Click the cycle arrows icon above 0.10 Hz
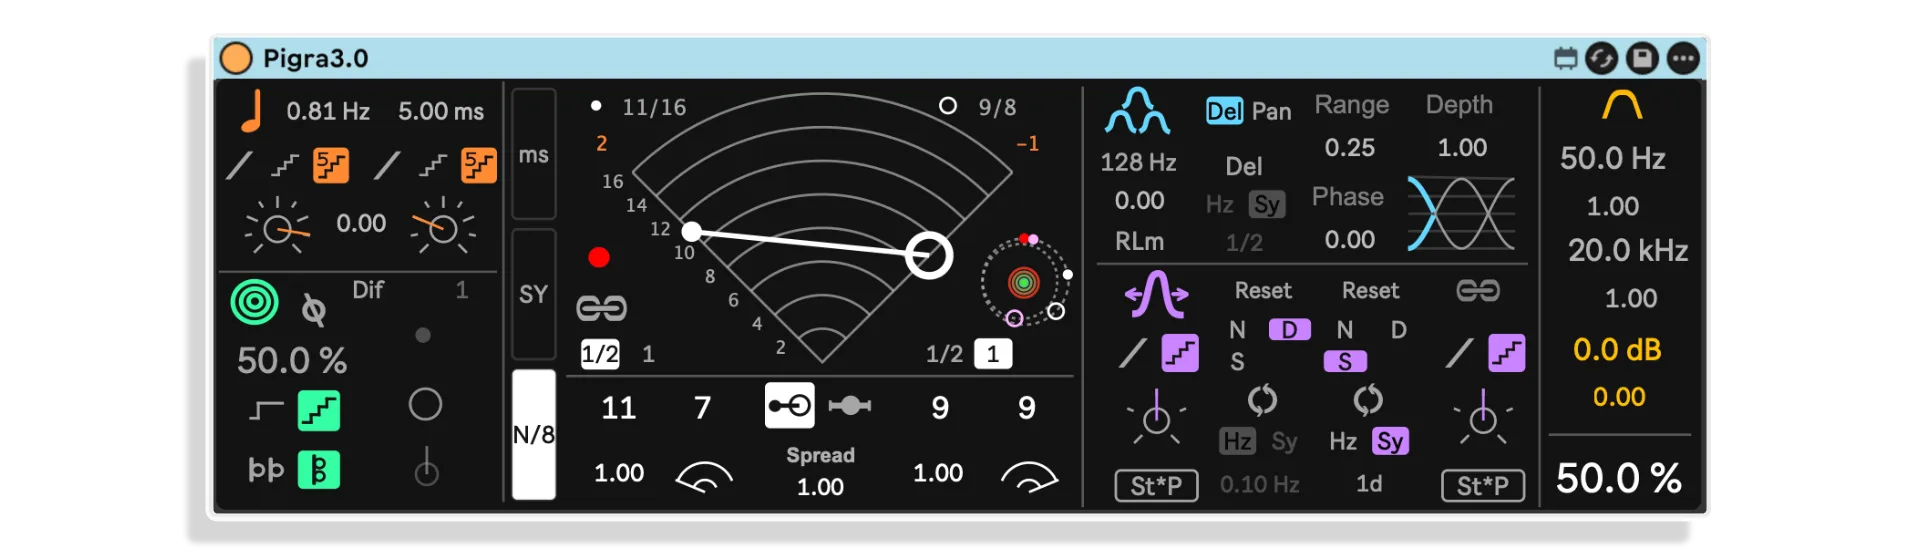Screen dimensions: 1920x551 point(1262,400)
